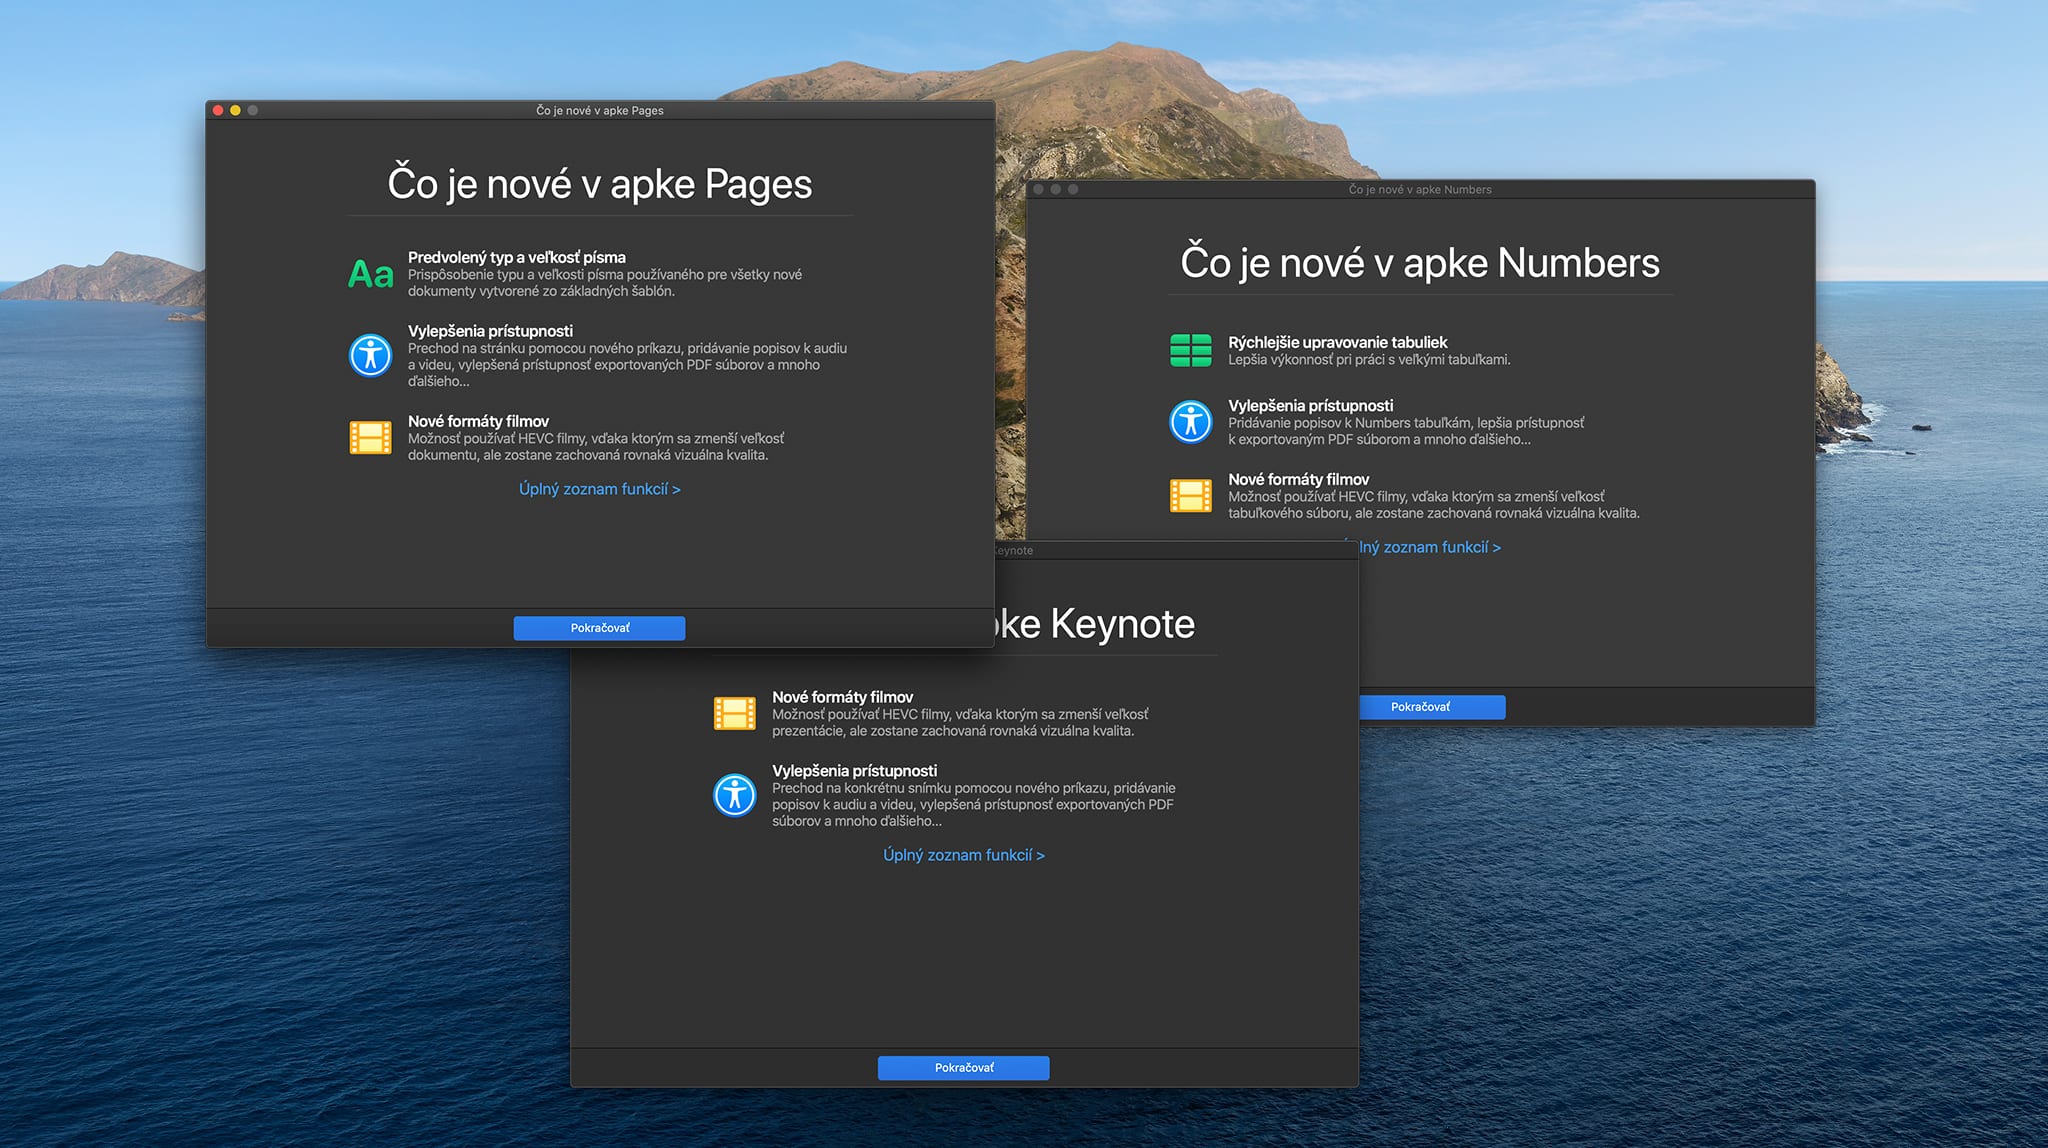This screenshot has width=2048, height=1148.
Task: Click 'Čo je nové v apke Numbers' headline
Action: coord(1420,263)
